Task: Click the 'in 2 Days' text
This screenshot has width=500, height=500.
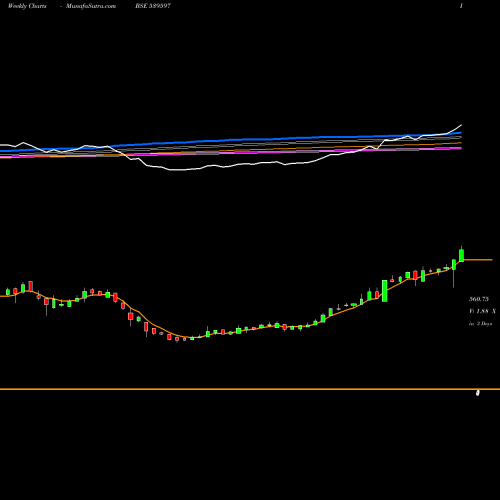Action: click(480, 323)
